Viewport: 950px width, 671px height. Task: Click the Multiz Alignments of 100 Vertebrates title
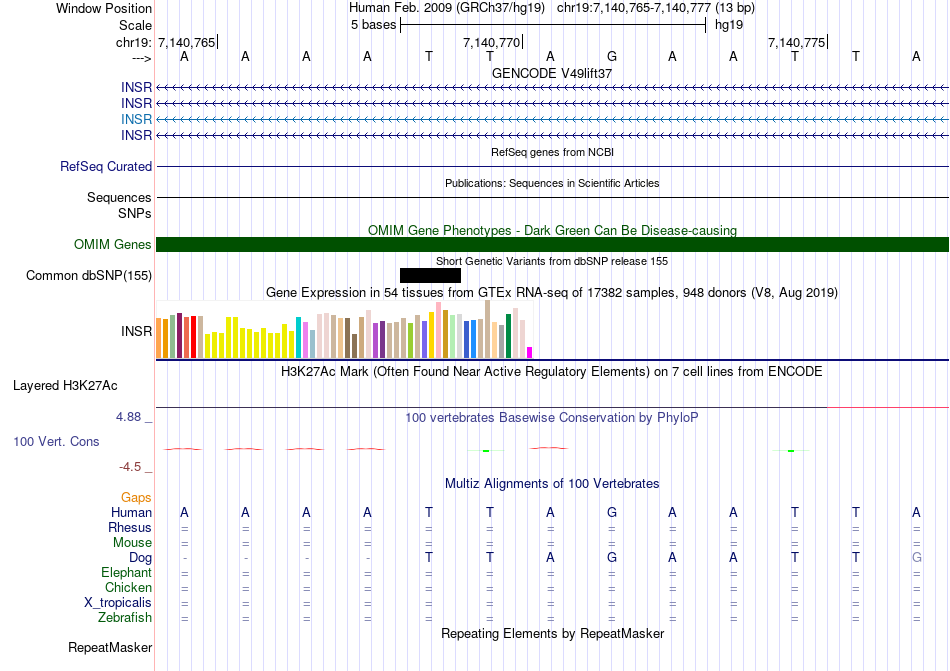(552, 483)
